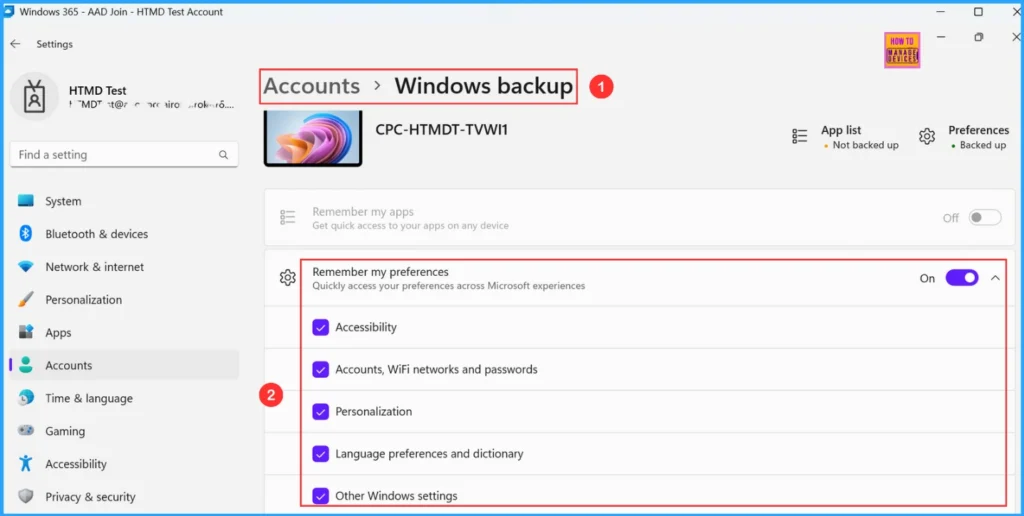The width and height of the screenshot is (1024, 516).
Task: Click the App list Not backed up status
Action: (865, 145)
